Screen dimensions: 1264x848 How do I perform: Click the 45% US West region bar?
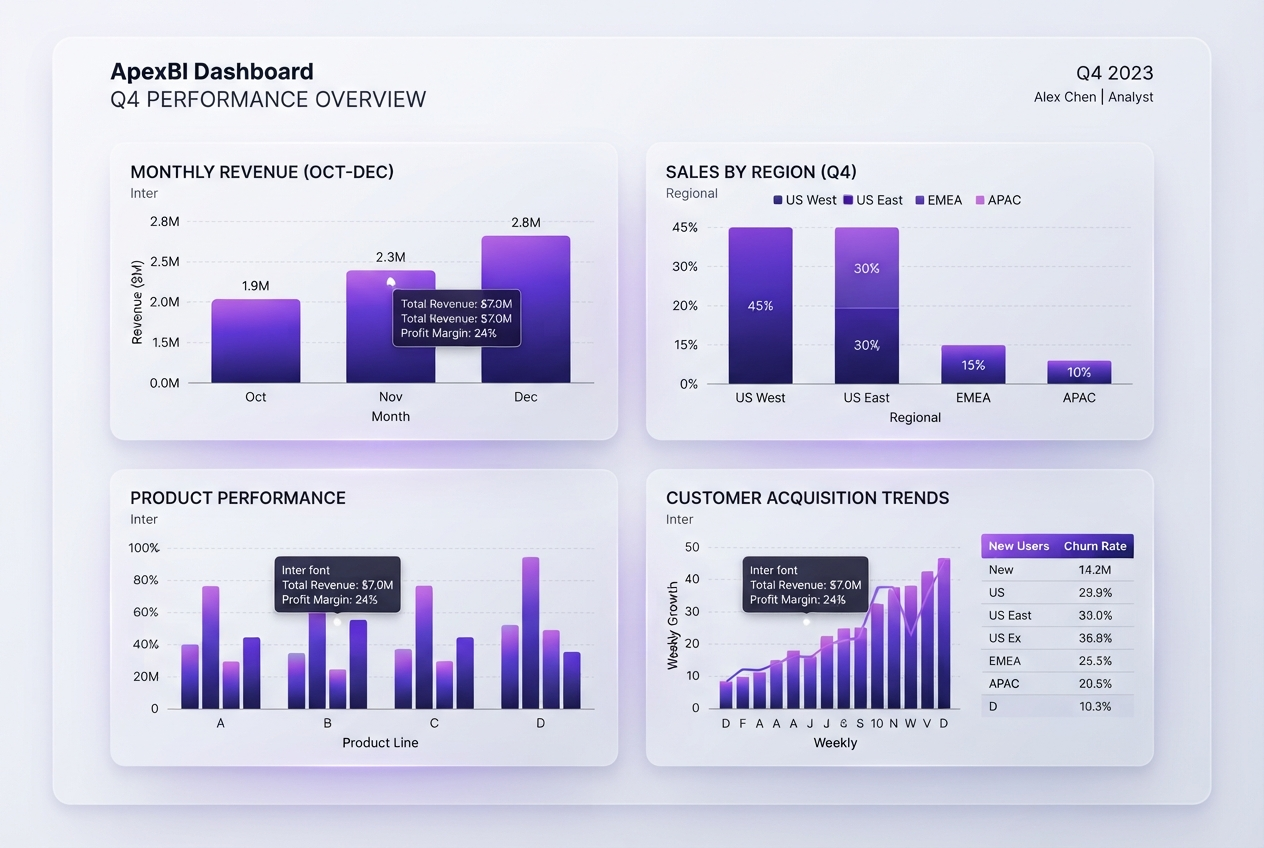coord(760,306)
